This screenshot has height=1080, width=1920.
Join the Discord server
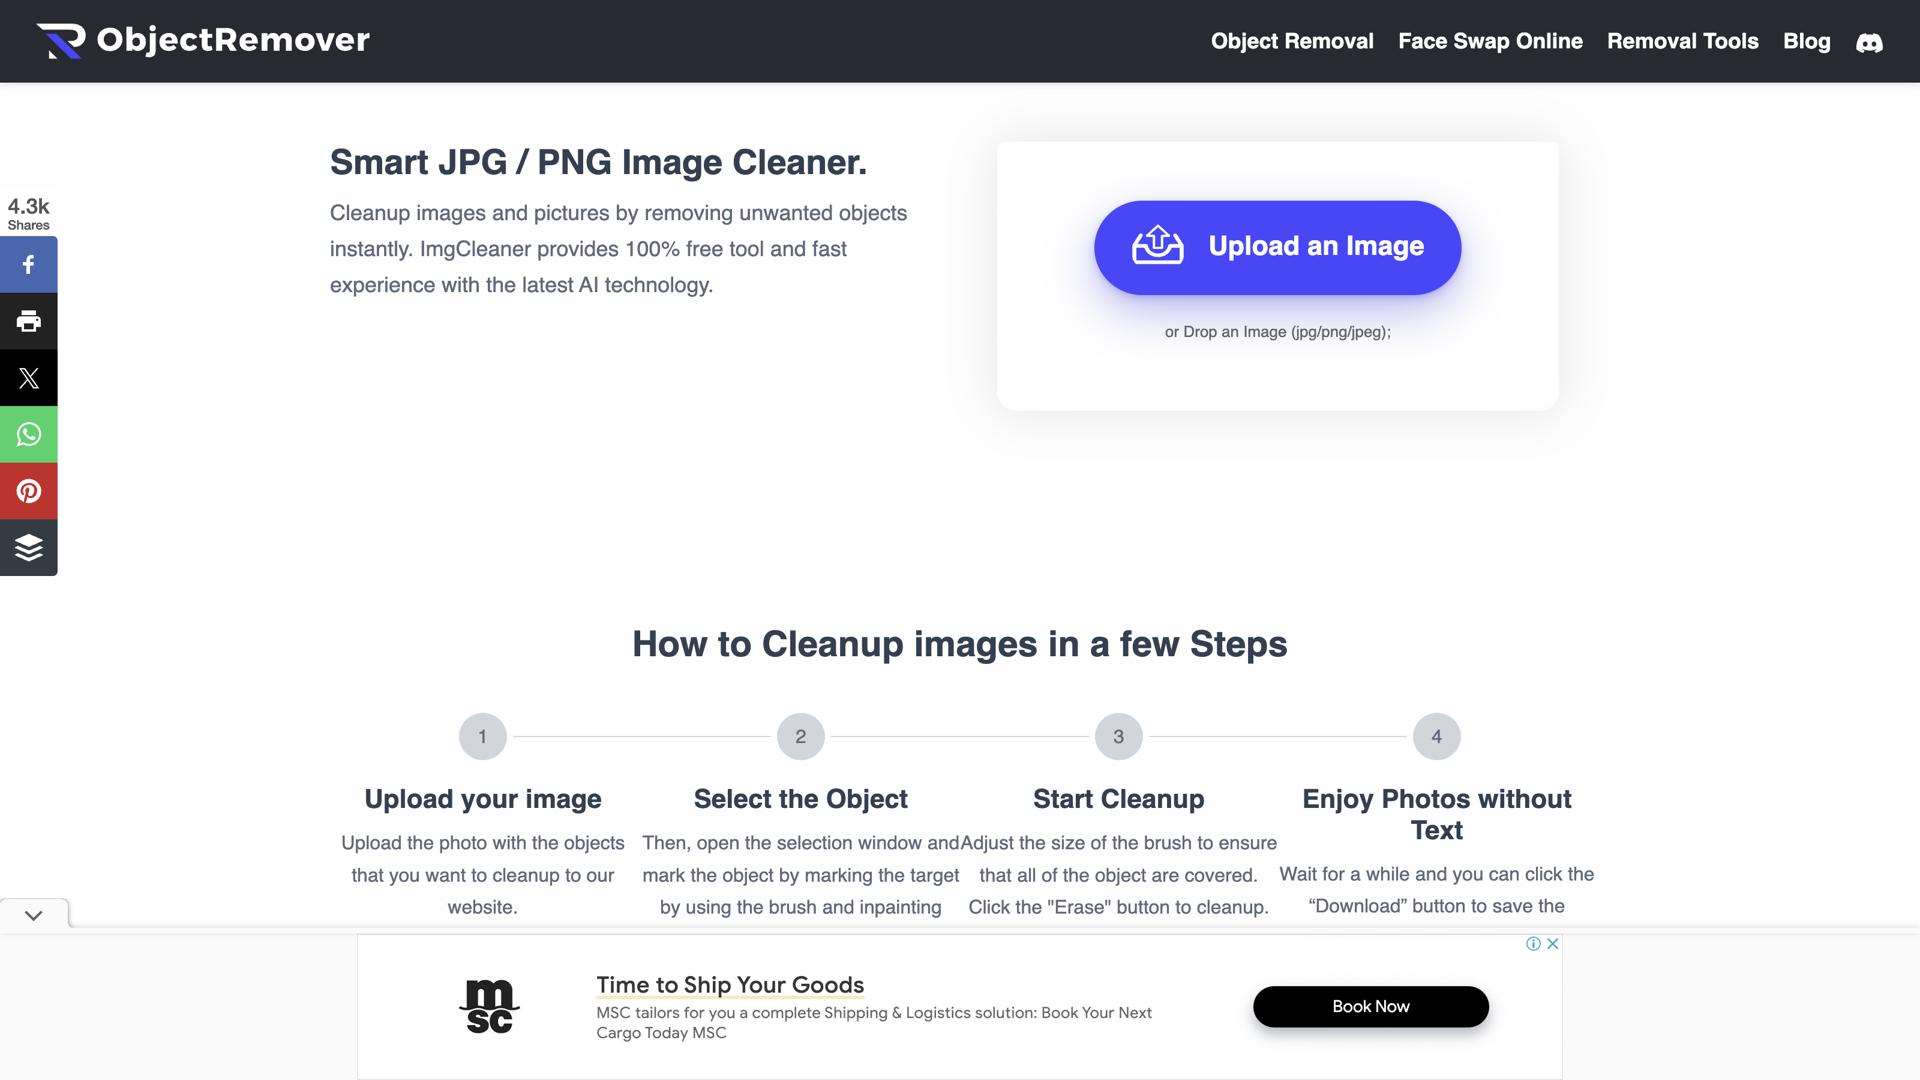tap(1869, 42)
